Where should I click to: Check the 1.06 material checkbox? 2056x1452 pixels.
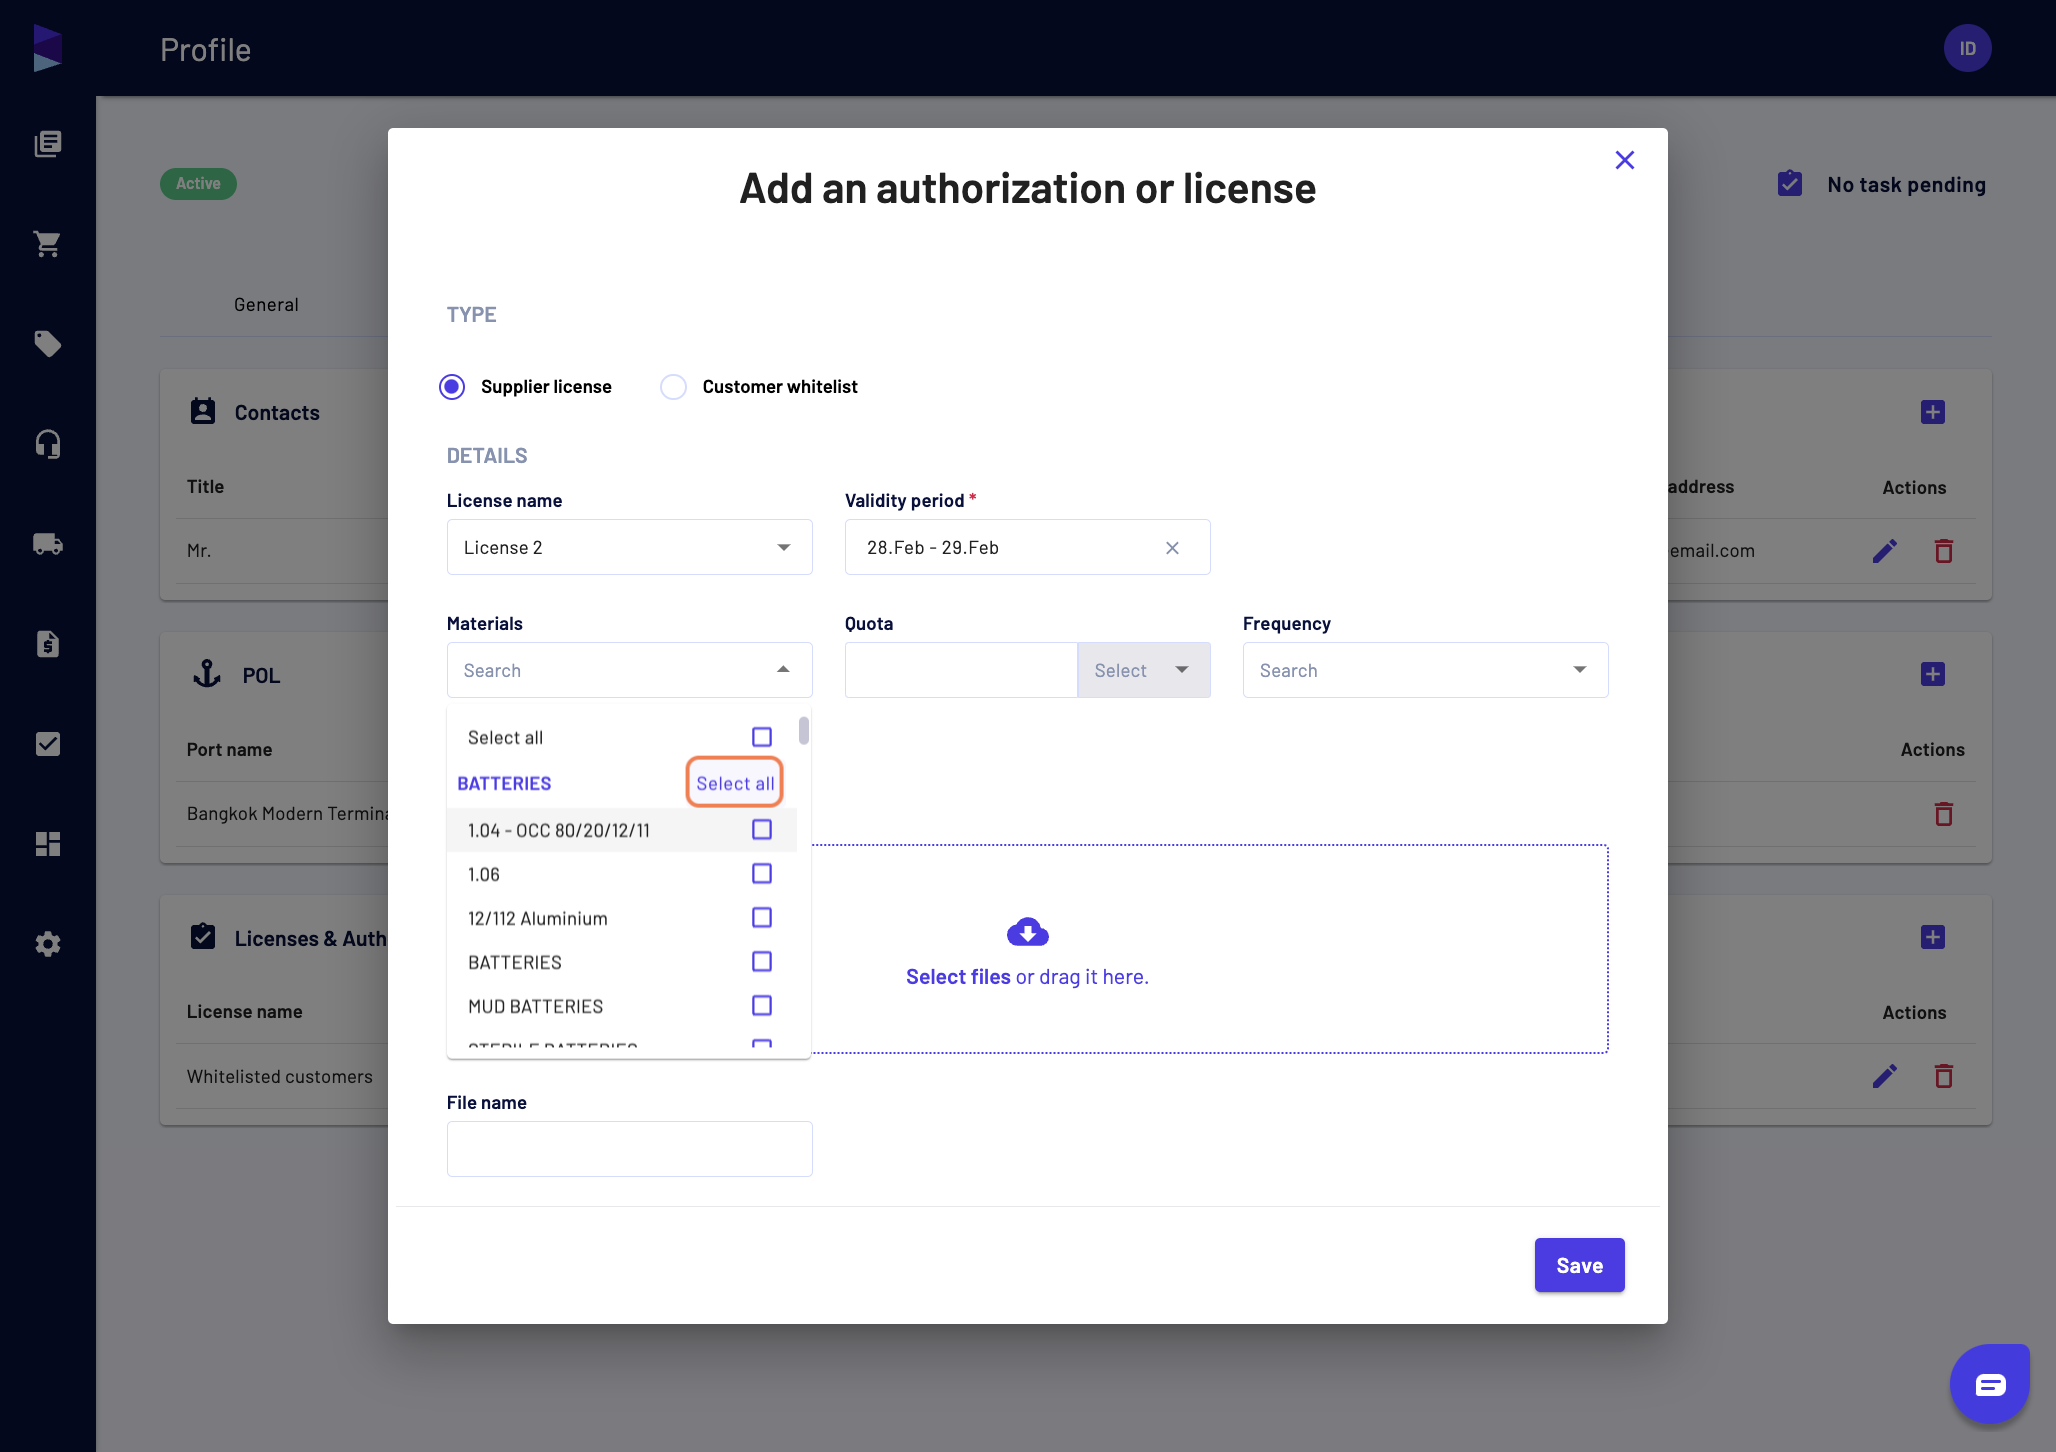(761, 874)
